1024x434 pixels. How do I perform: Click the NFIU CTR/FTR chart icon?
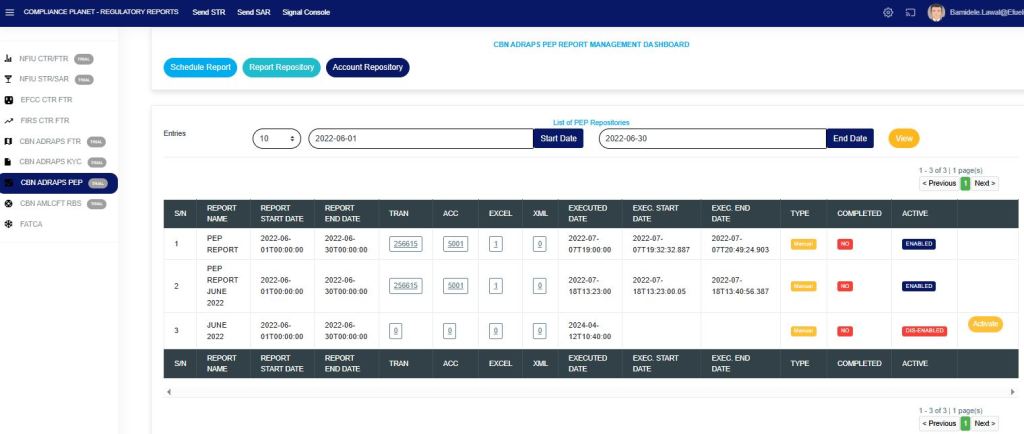coord(9,58)
